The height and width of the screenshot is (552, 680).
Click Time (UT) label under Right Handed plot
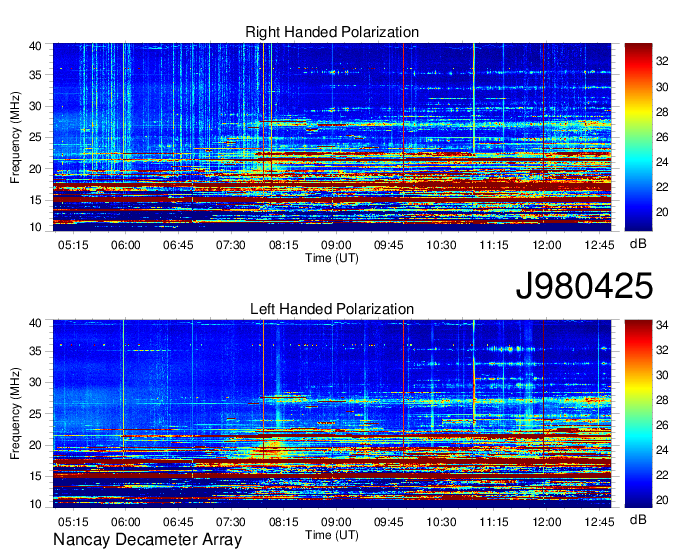(332, 258)
